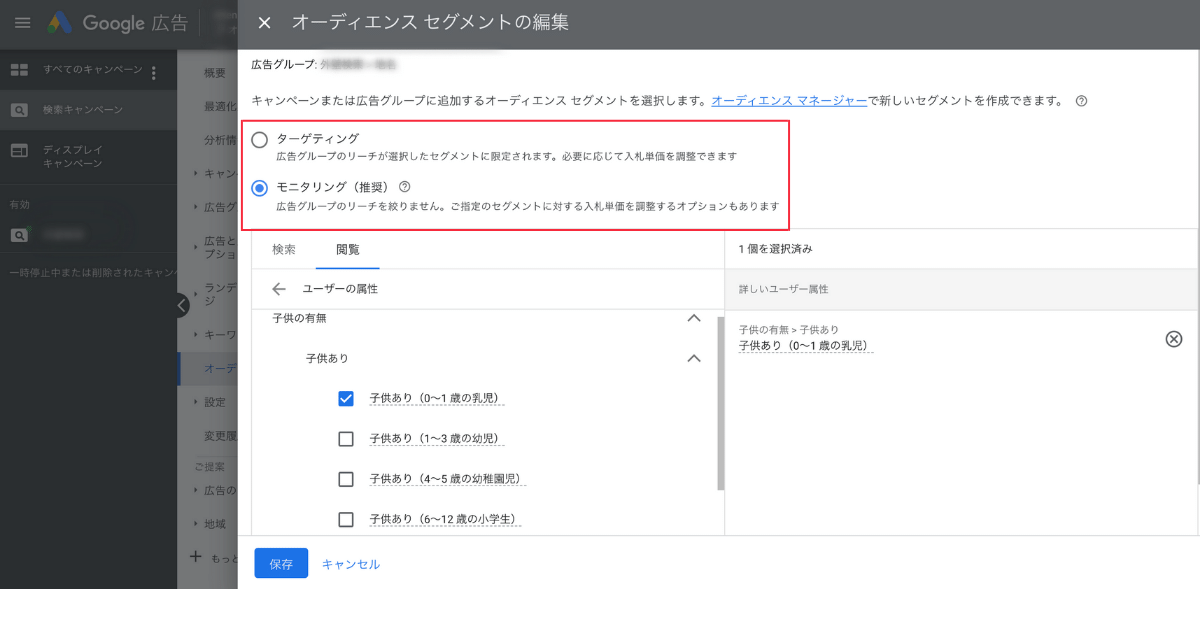
Task: Expand 地域 item in background sidebar
Action: tap(196, 524)
